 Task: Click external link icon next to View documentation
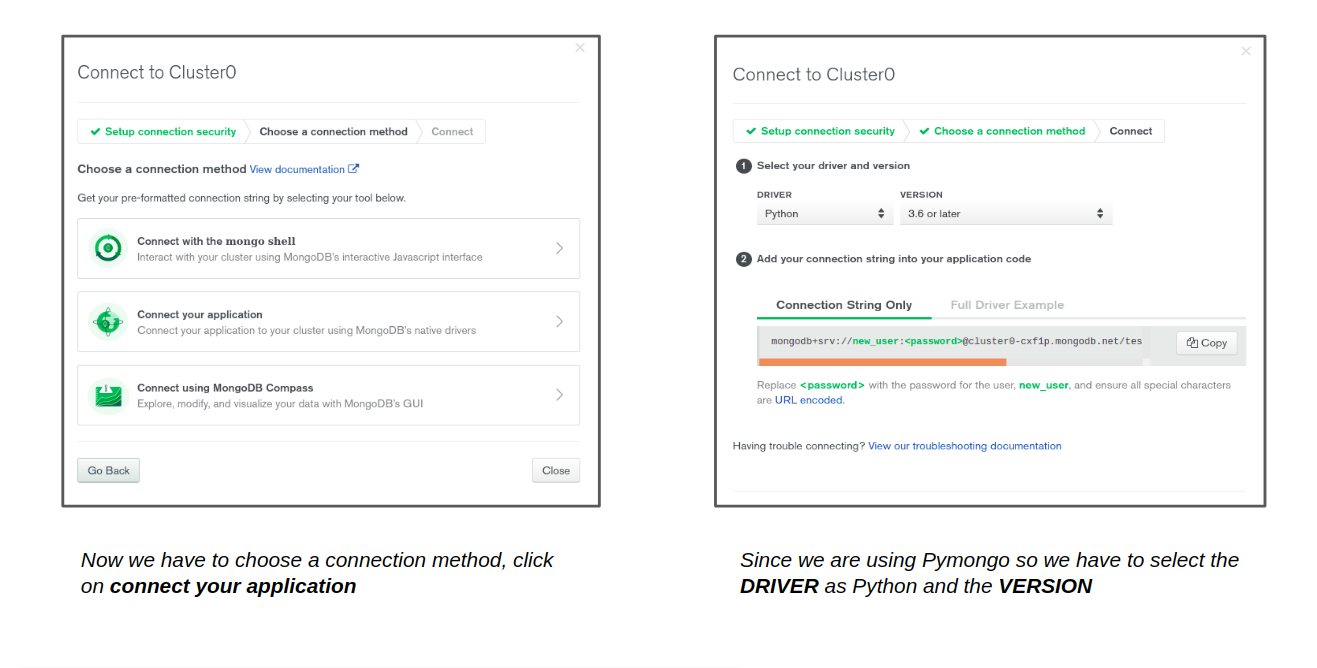353,169
